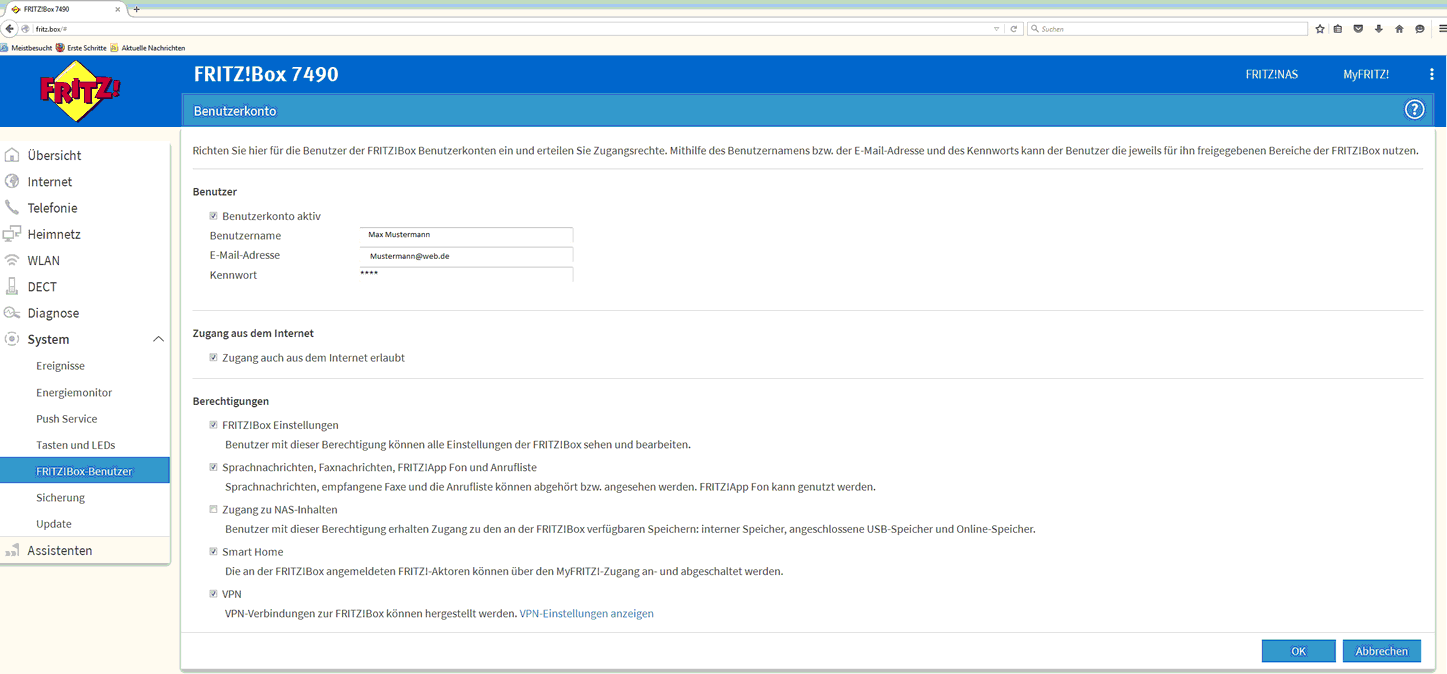Open Ereignisse in the System submenu

click(60, 366)
